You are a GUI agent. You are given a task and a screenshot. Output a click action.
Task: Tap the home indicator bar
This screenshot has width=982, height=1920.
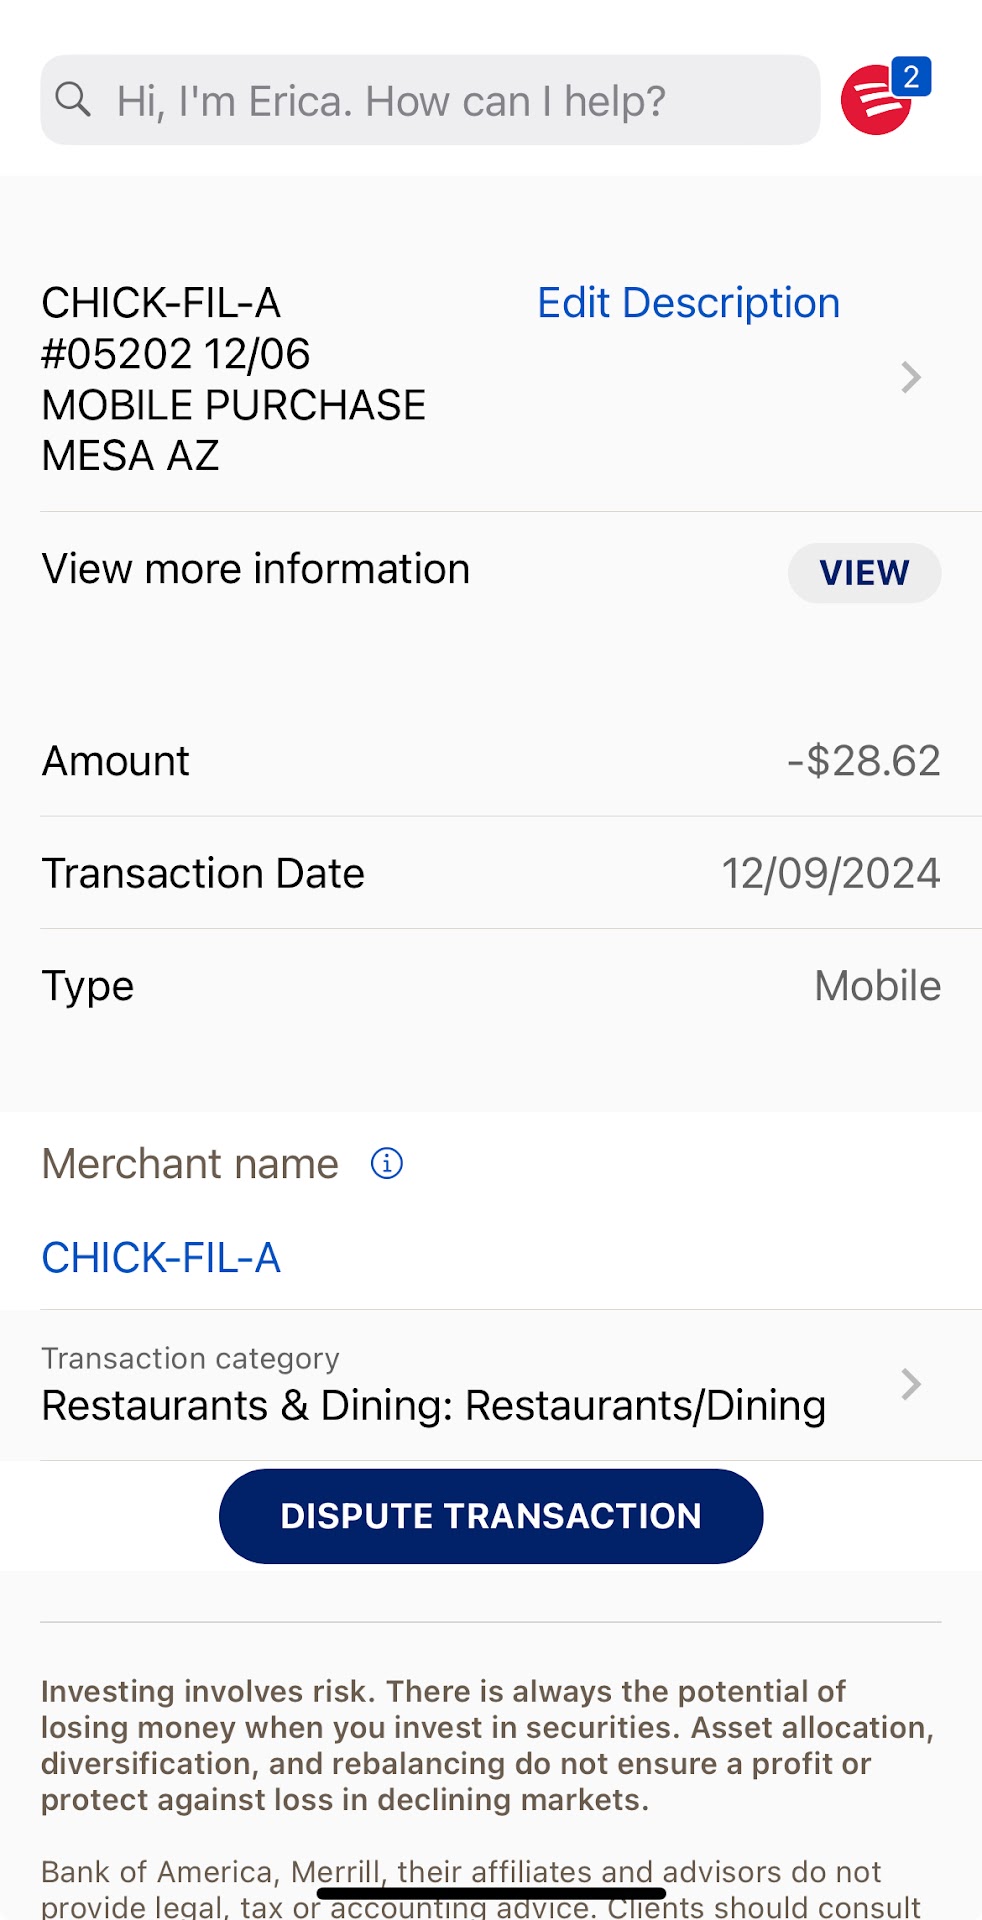pos(491,1893)
